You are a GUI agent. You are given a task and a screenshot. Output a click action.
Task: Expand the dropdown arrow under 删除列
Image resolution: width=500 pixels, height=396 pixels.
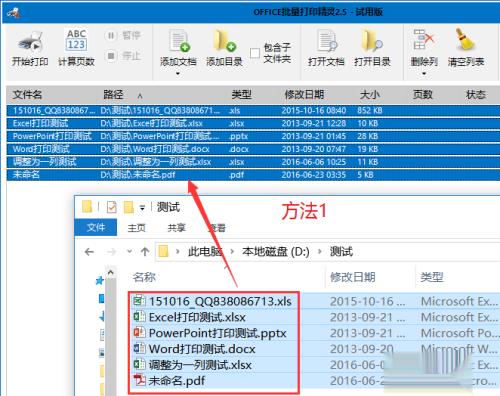[x=424, y=73]
